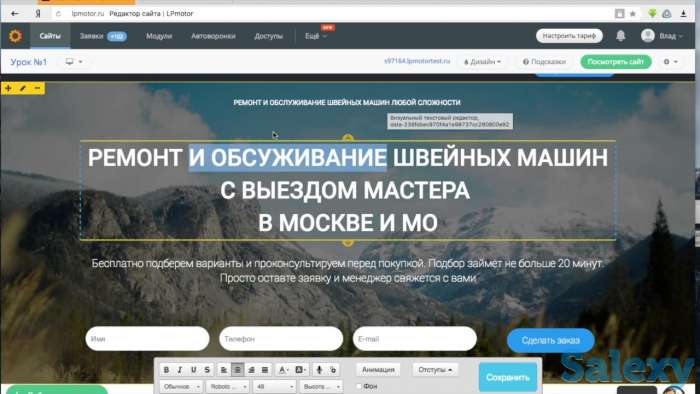
Task: Align text to the right
Action: pyautogui.click(x=251, y=369)
